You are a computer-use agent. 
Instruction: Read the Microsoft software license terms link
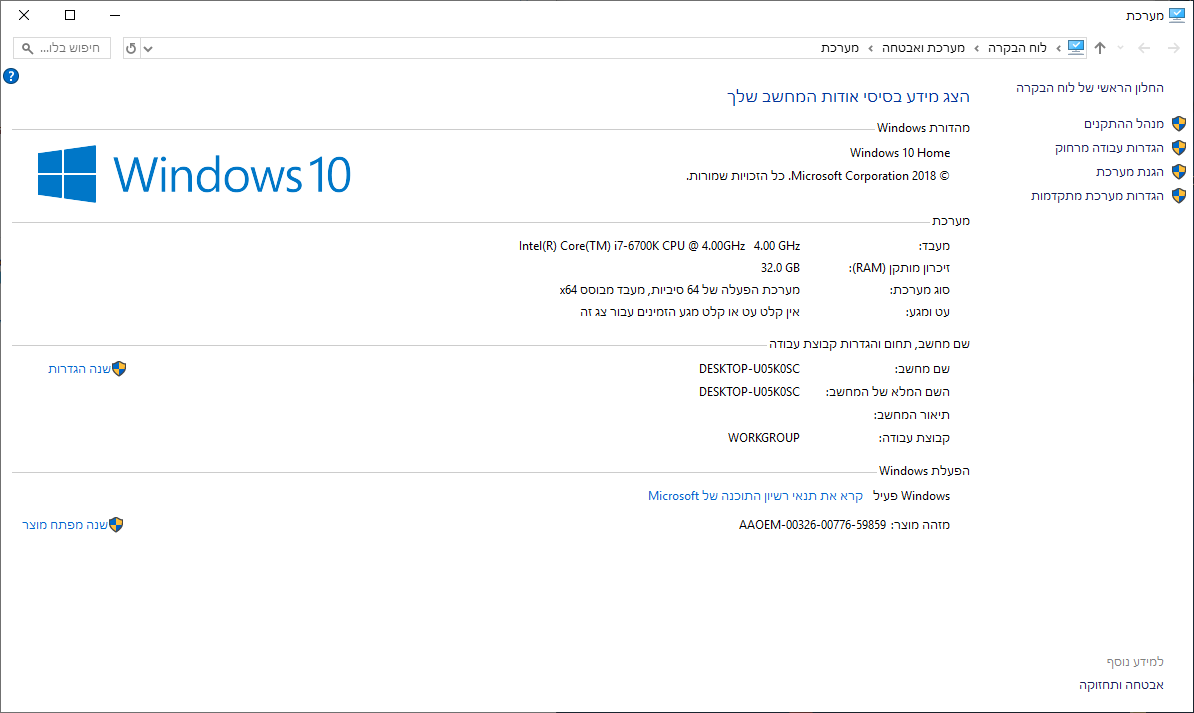tap(755, 496)
